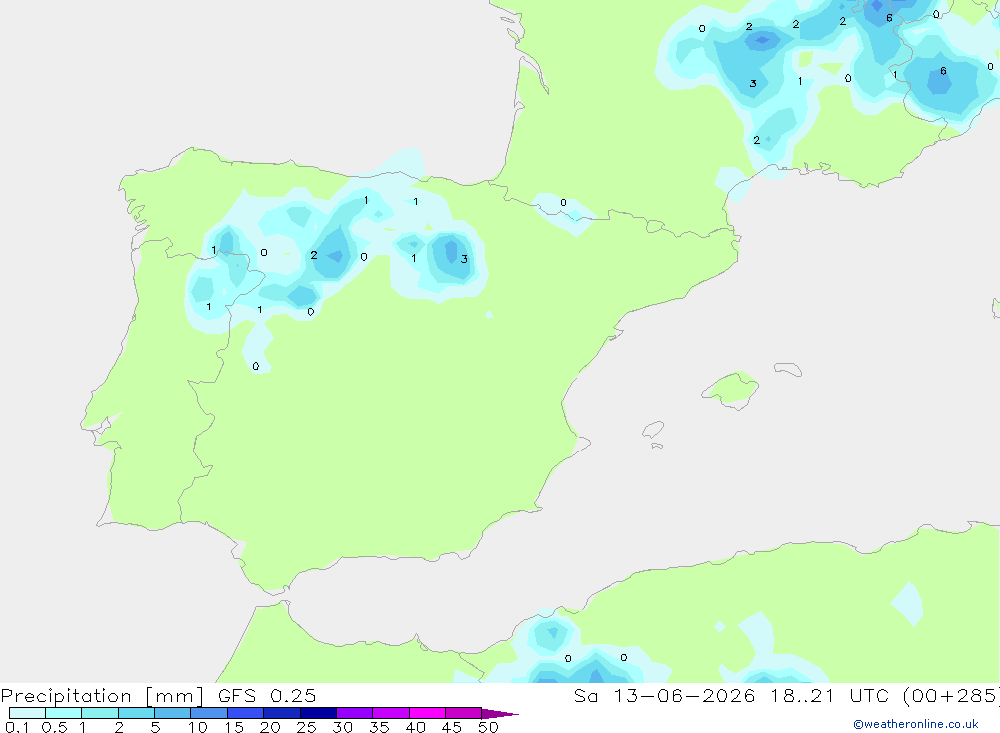Click the "0.1" legend scale label
This screenshot has height=733, width=1000.
click(x=17, y=727)
